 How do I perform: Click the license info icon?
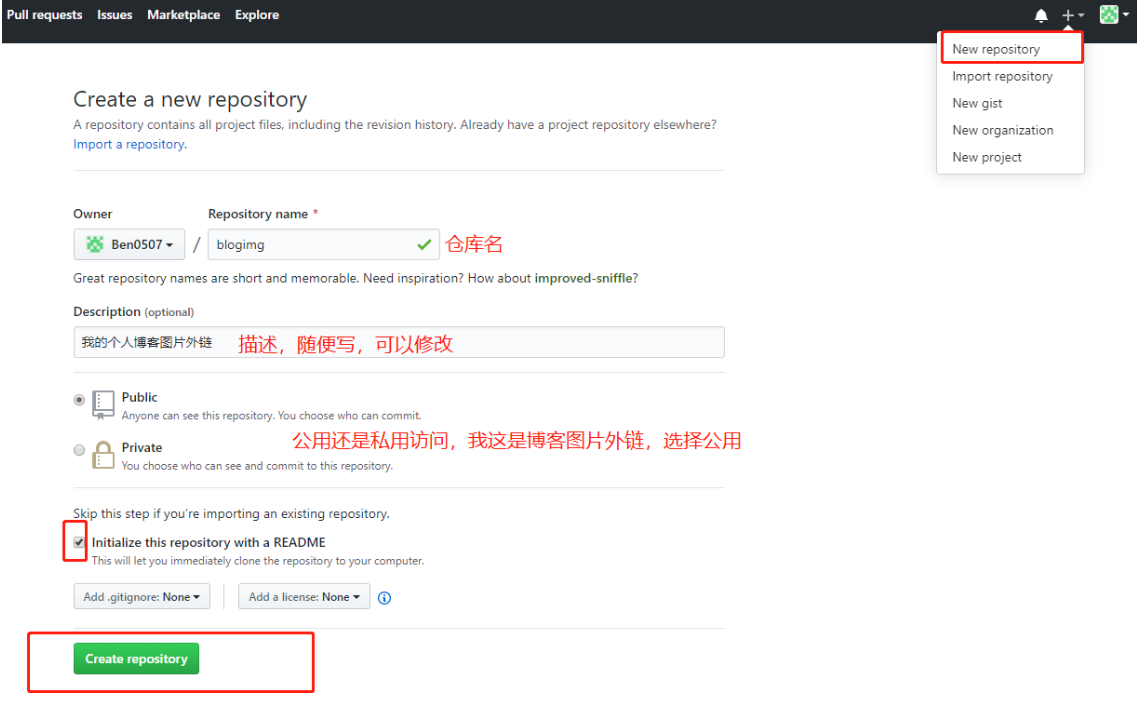click(x=384, y=598)
